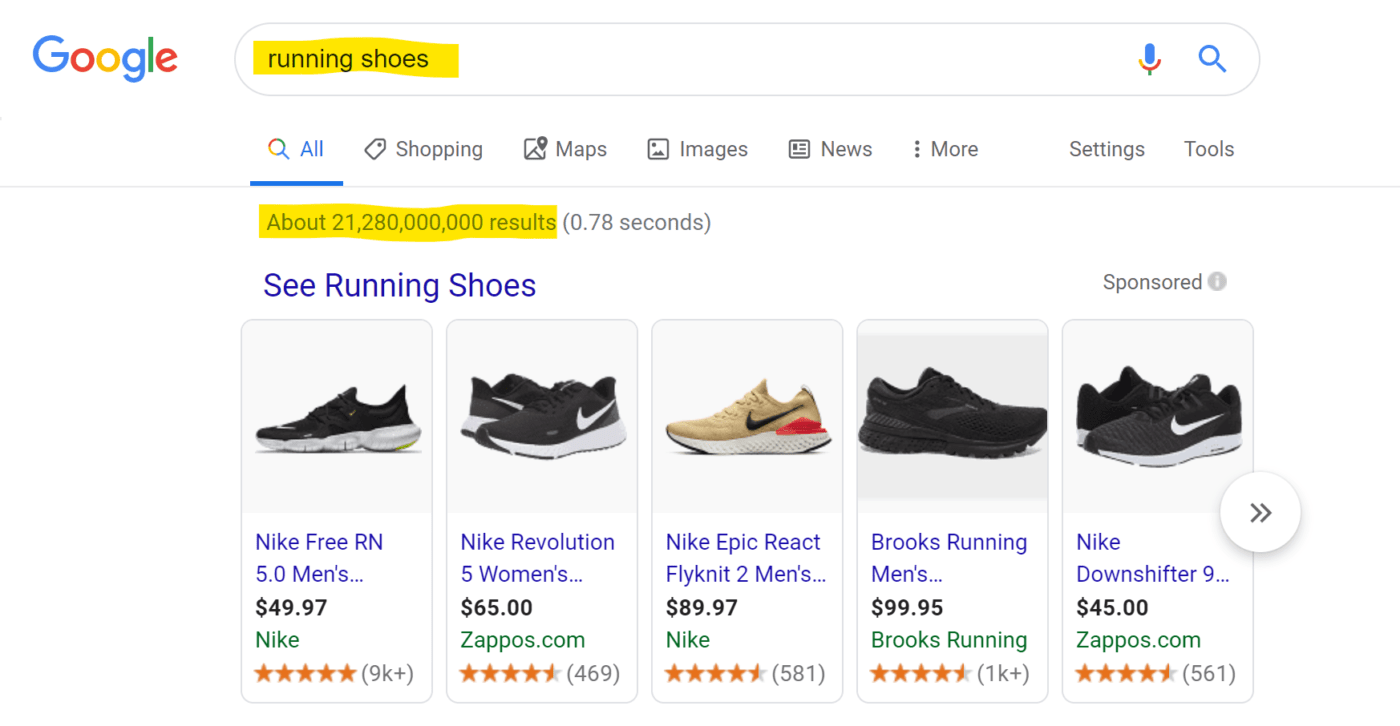The width and height of the screenshot is (1400, 726).
Task: Click the Nike Revolution 5 shoe image
Action: pyautogui.click(x=542, y=417)
